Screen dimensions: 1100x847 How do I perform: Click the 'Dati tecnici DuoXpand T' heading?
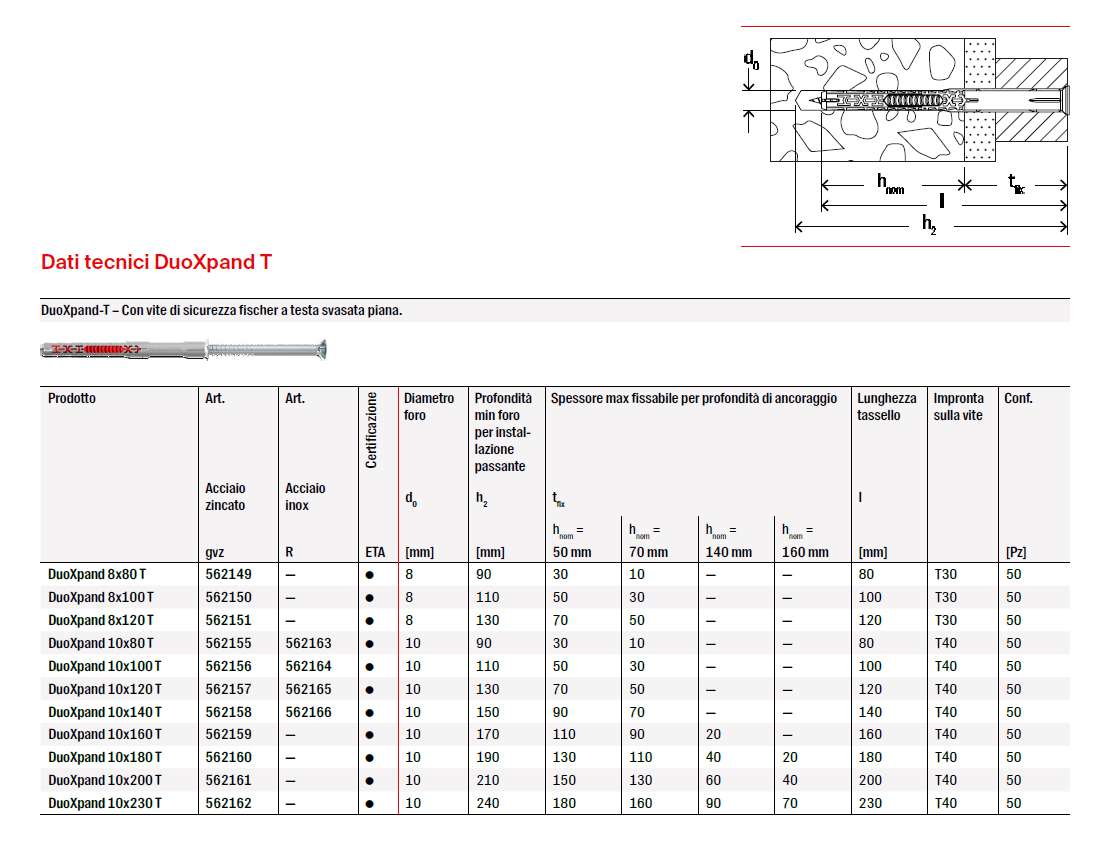(x=156, y=262)
